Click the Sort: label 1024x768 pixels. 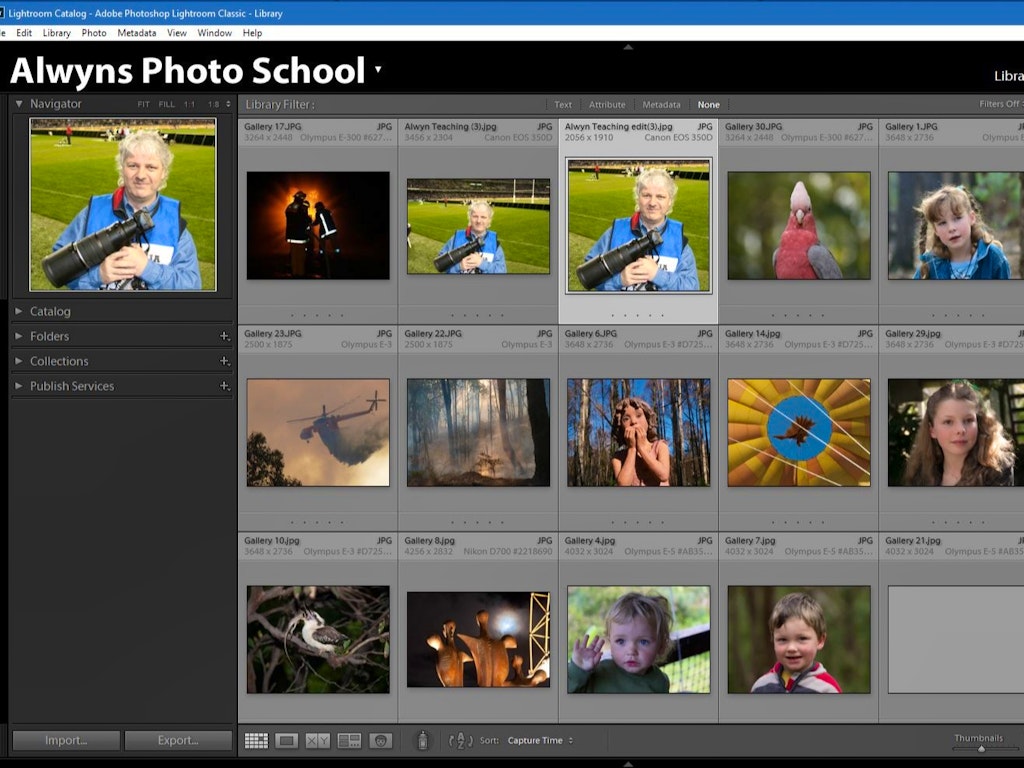point(489,741)
